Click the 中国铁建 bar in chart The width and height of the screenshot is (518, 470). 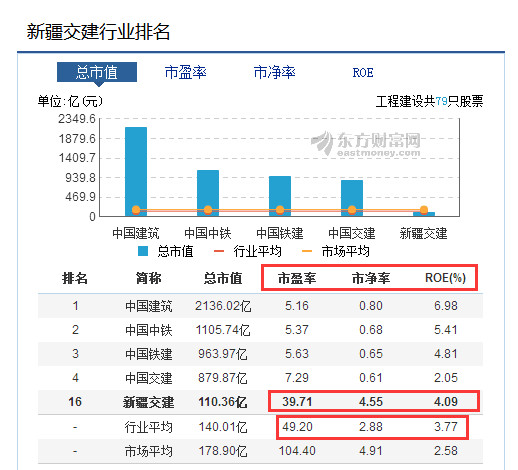(280, 196)
